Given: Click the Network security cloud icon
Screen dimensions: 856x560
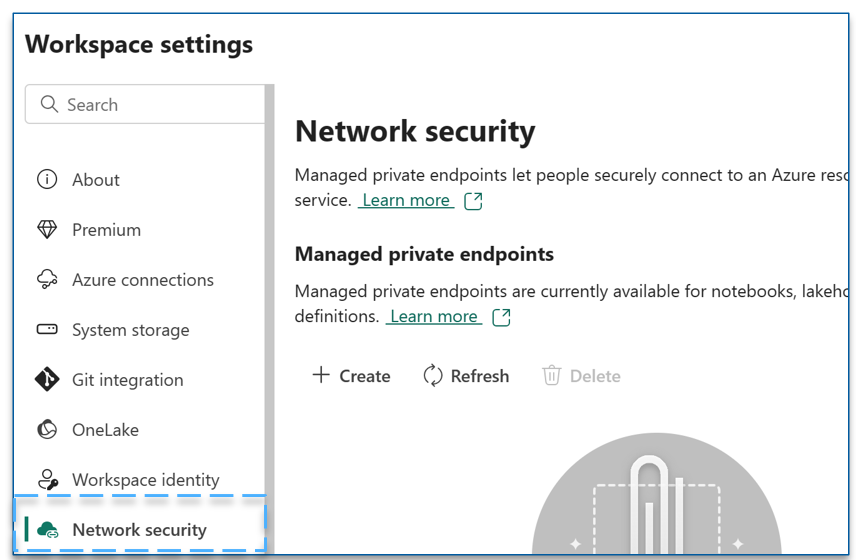Looking at the screenshot, I should click(x=47, y=529).
